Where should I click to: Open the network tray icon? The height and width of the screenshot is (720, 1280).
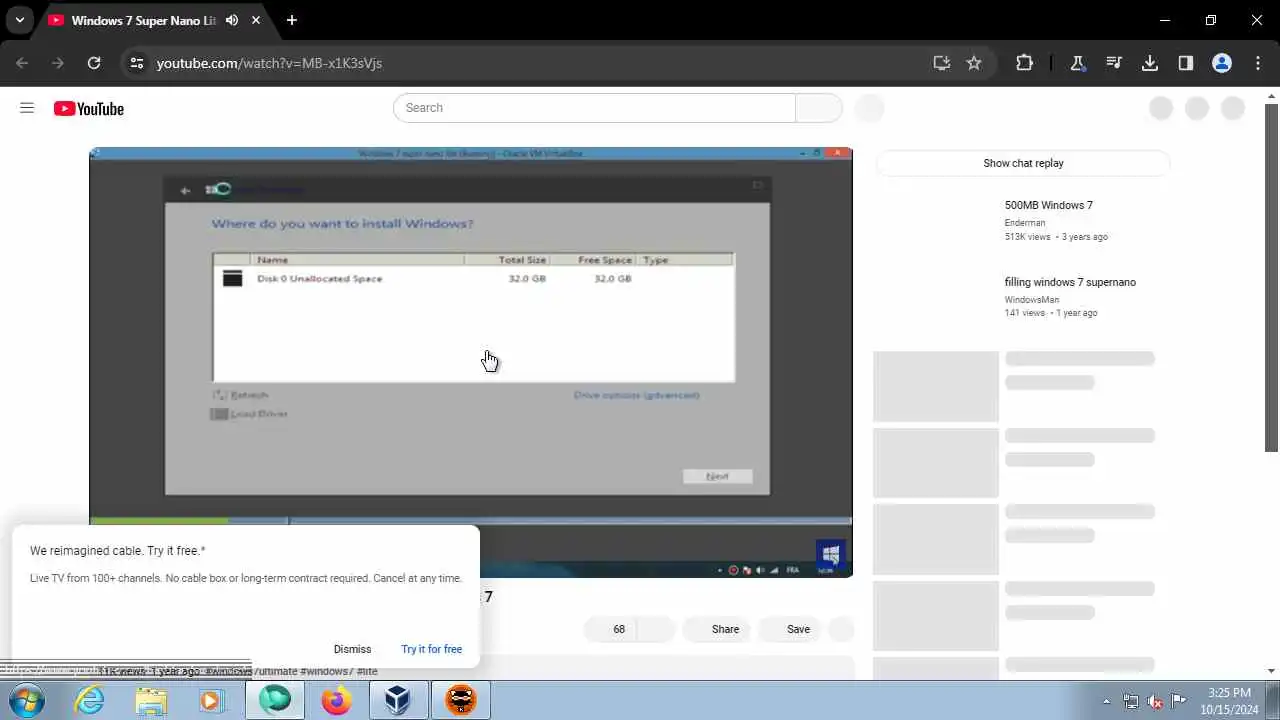coord(1131,701)
